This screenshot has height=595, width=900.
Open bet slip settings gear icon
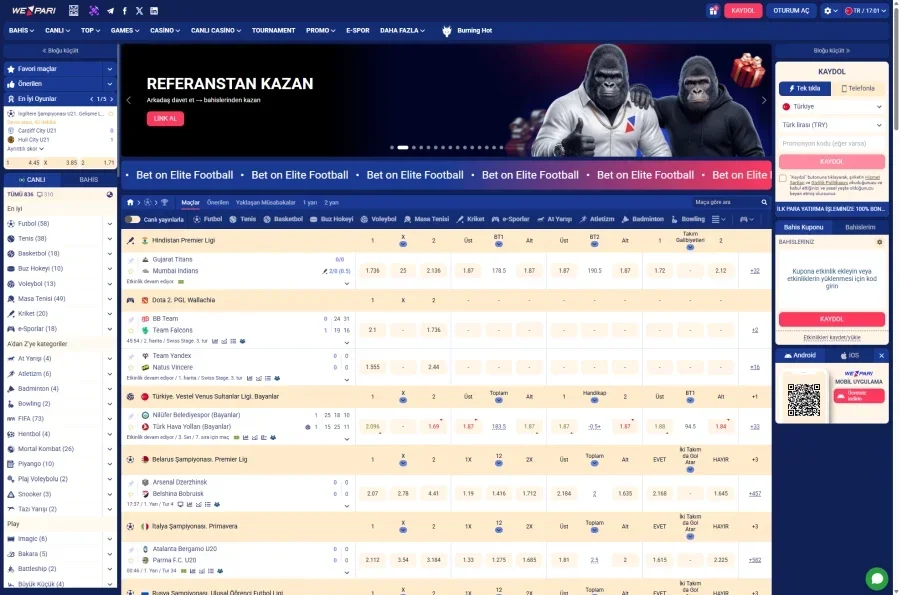tap(879, 242)
